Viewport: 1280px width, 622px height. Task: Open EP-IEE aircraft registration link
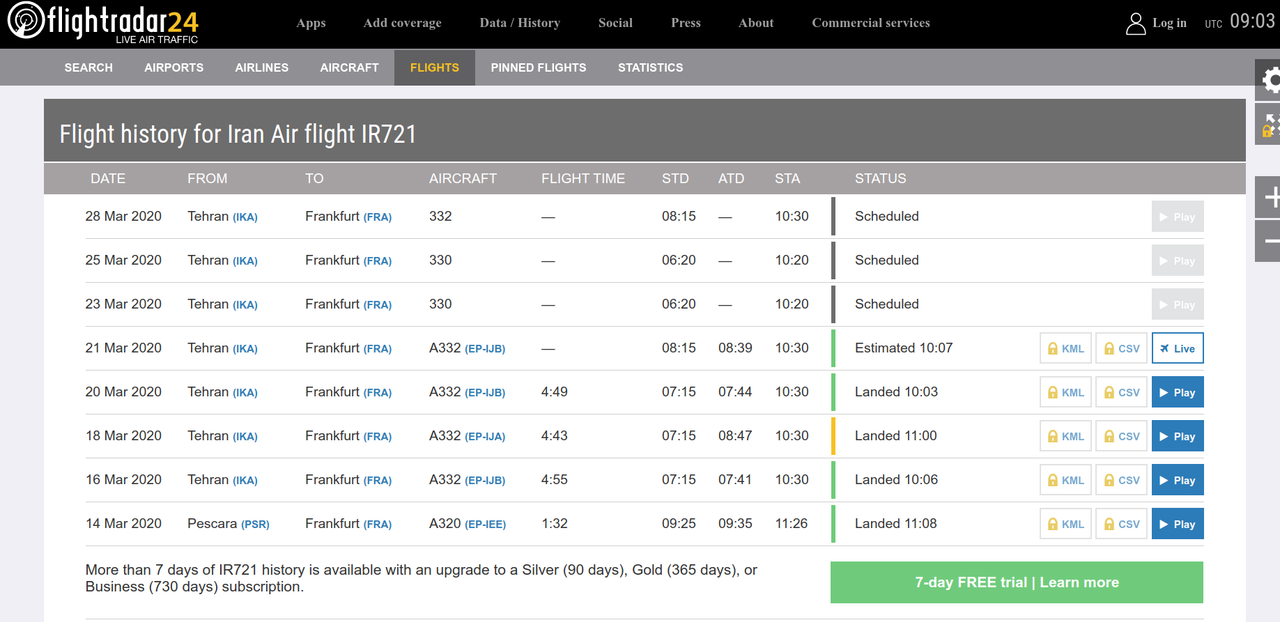(484, 525)
